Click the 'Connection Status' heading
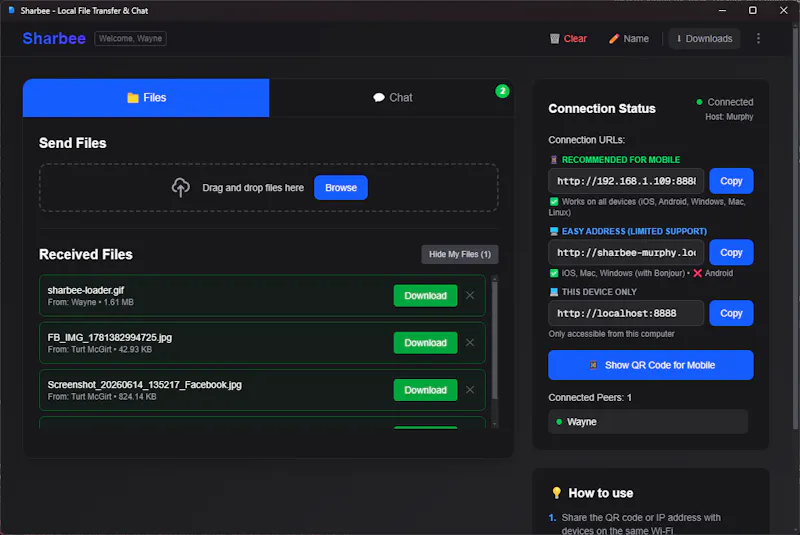This screenshot has height=535, width=800. (602, 109)
